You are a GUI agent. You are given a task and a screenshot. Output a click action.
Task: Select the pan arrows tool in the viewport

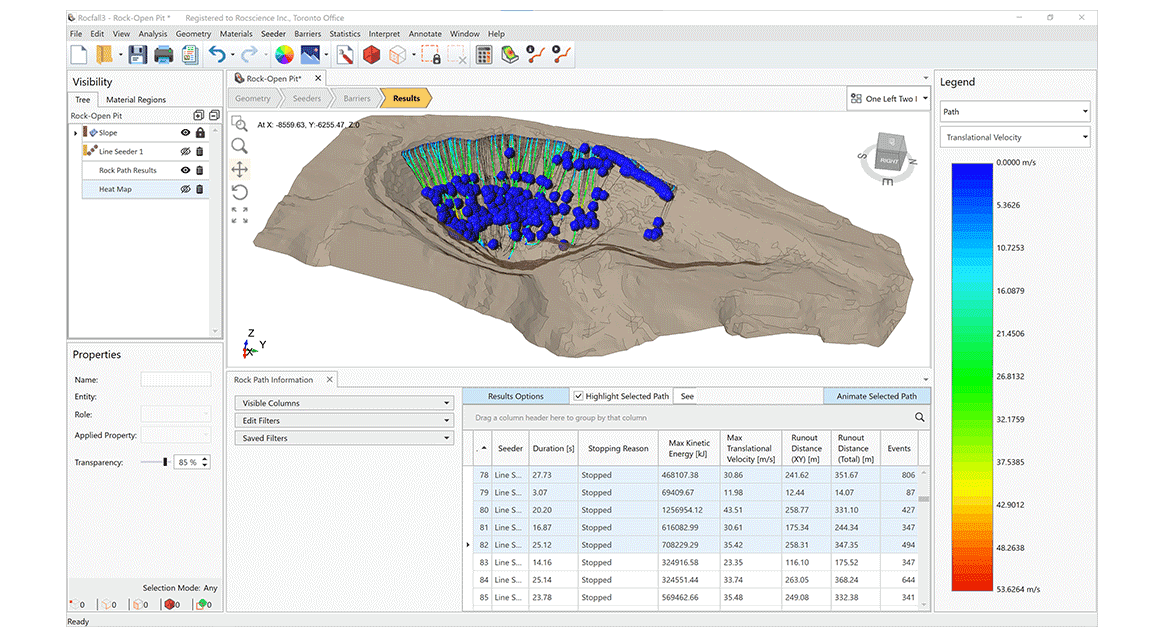[239, 169]
